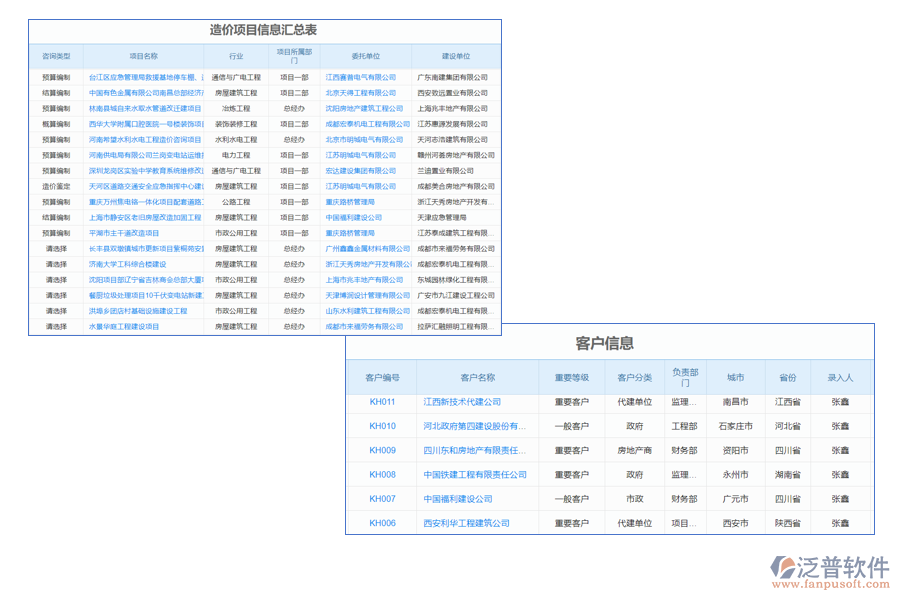The width and height of the screenshot is (900, 600).
Task: Open customer 江西新技术代建公司
Action: click(463, 403)
